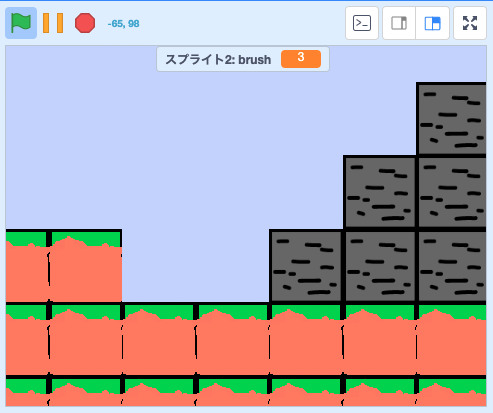This screenshot has width=493, height=413.
Task: Click the wide grass block on the raised left ledge
Action: [x=85, y=266]
